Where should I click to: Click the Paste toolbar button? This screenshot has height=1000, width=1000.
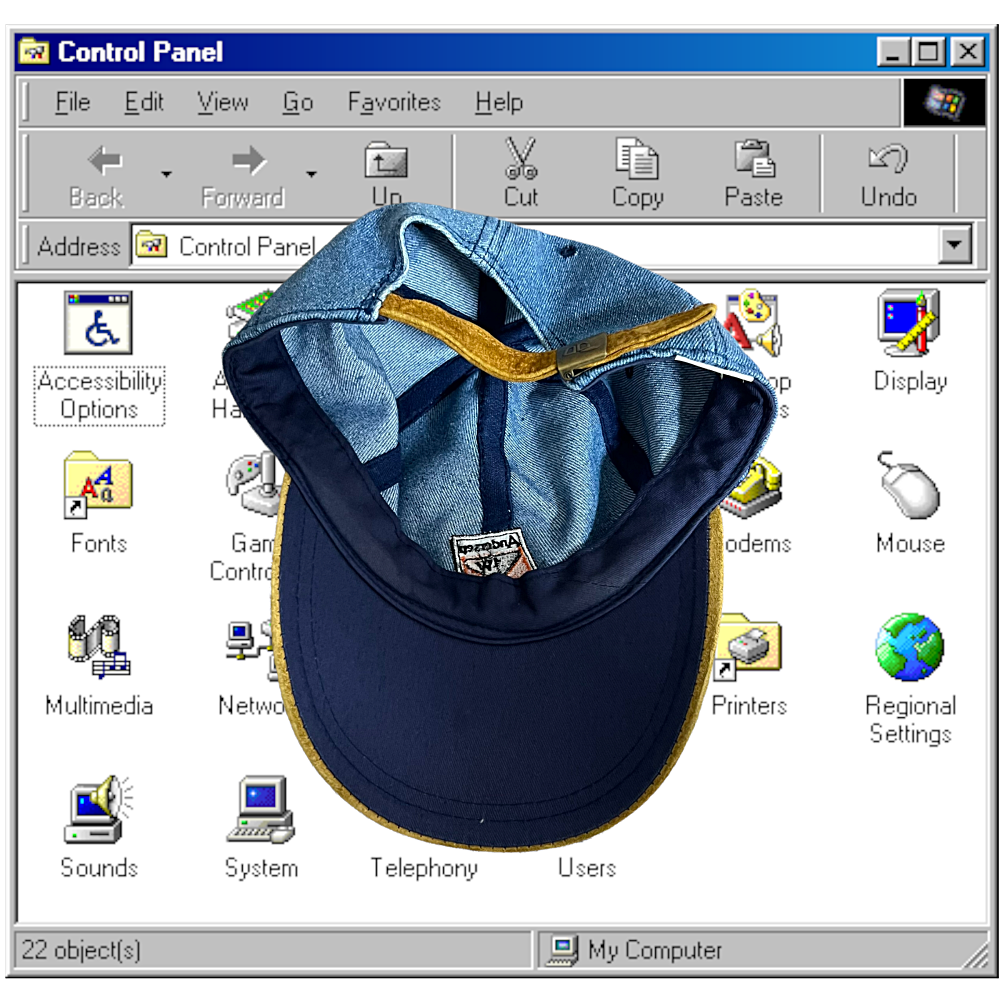(753, 172)
